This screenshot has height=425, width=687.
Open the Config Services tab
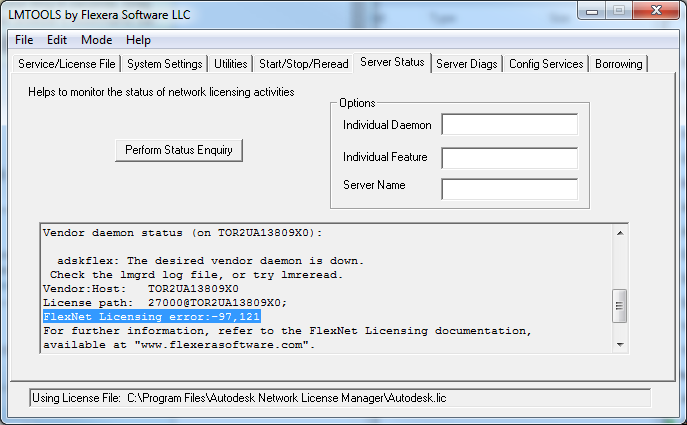point(546,64)
